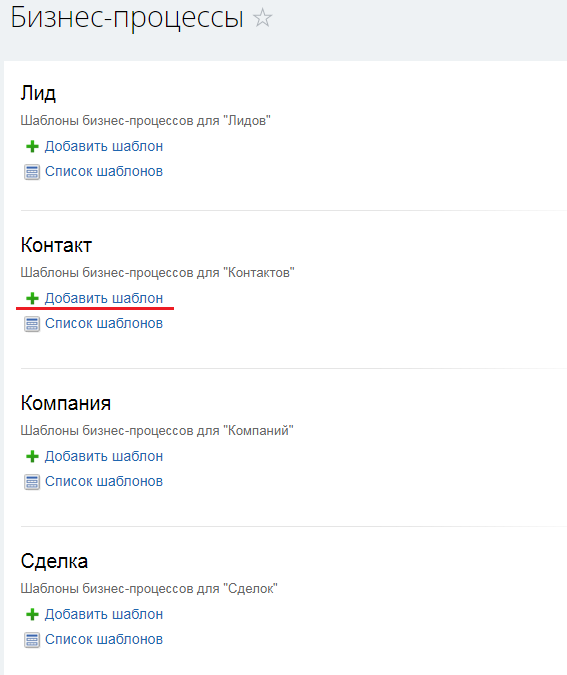Click the Контакт section heading
567x675 pixels.
56,245
